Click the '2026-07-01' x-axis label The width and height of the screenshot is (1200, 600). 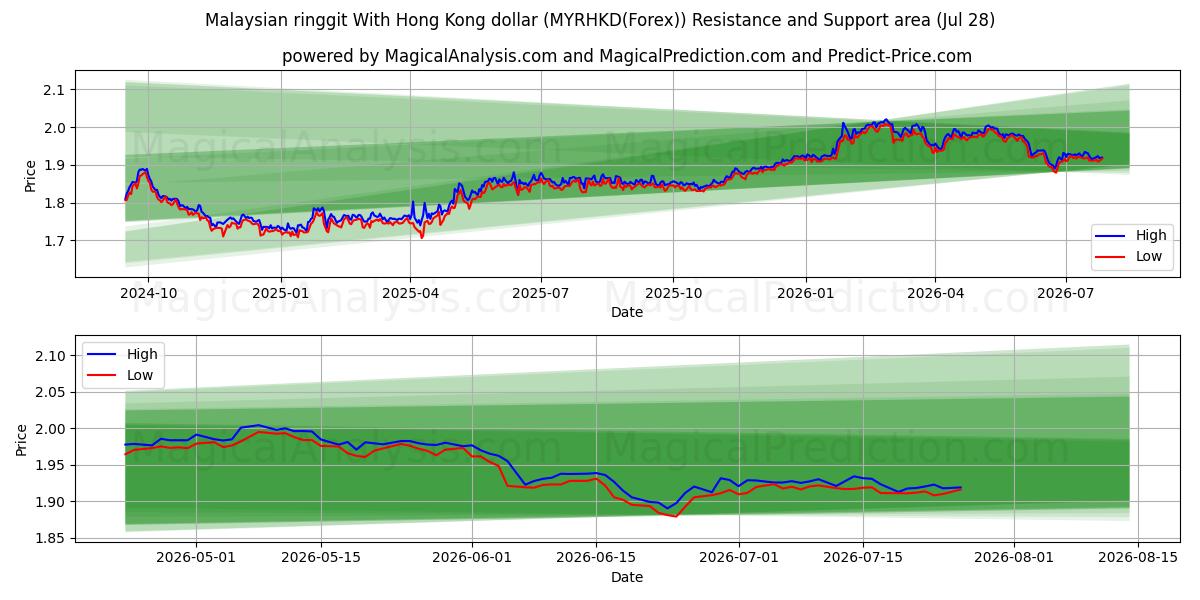(x=739, y=557)
